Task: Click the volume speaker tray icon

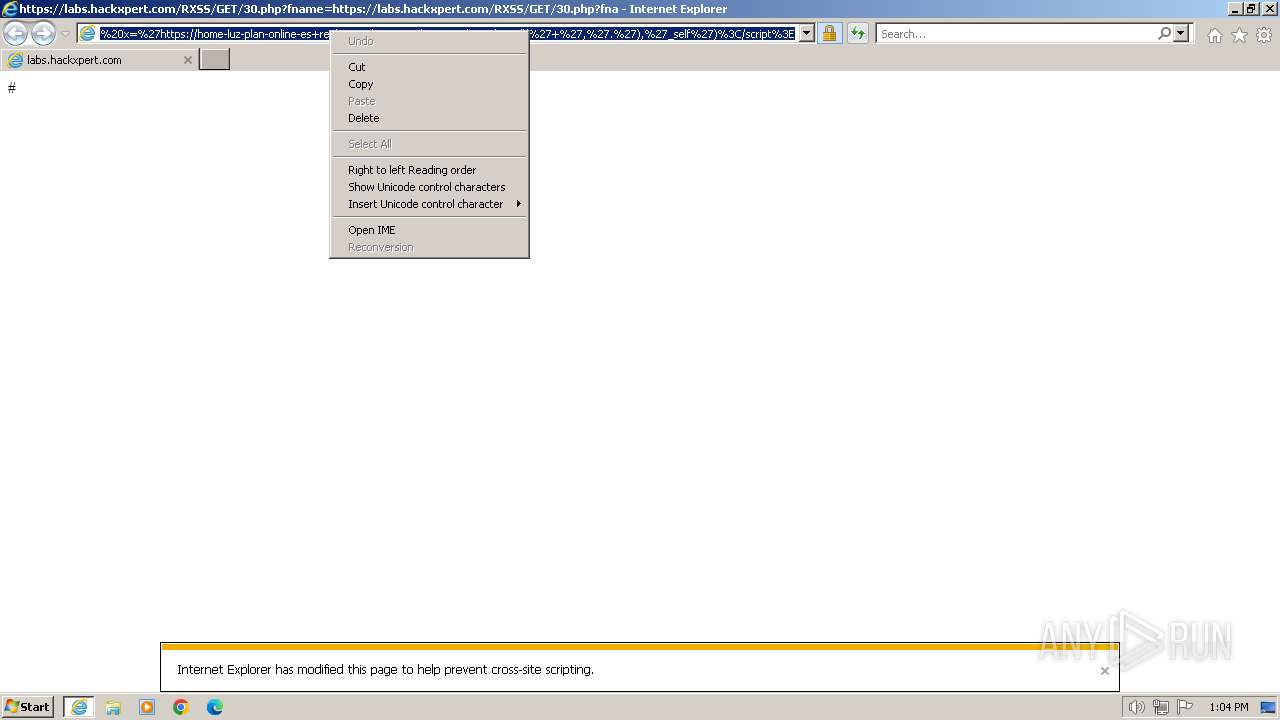Action: click(x=1136, y=707)
